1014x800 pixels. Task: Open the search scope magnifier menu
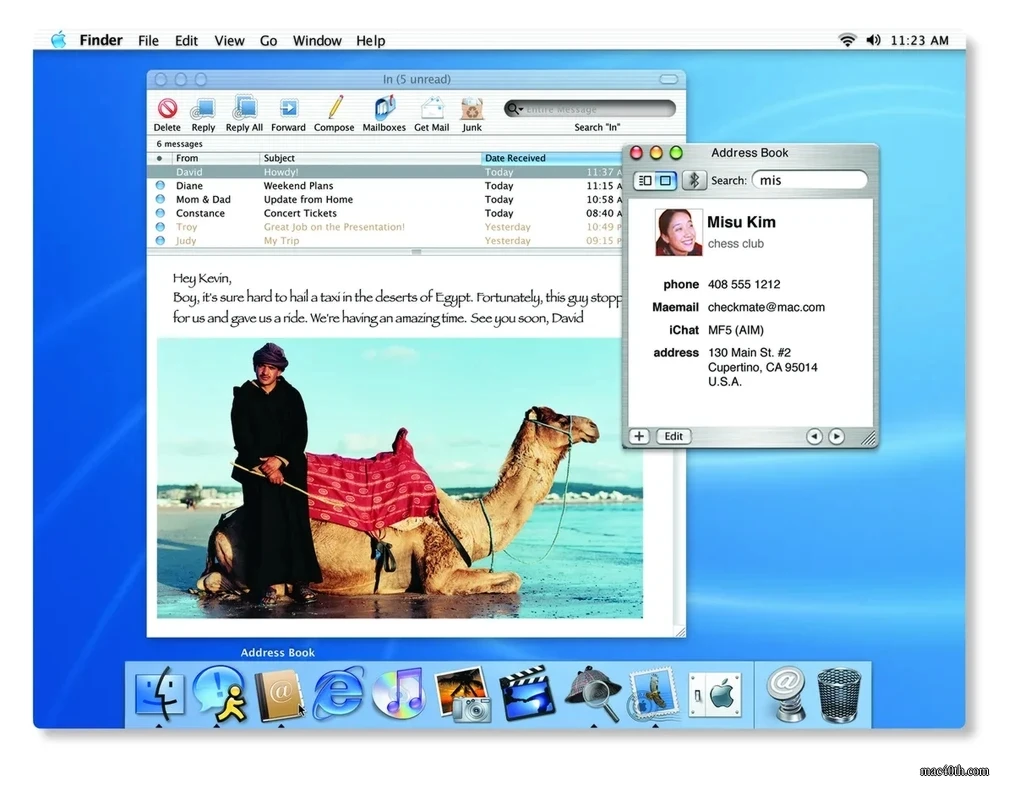coord(511,108)
